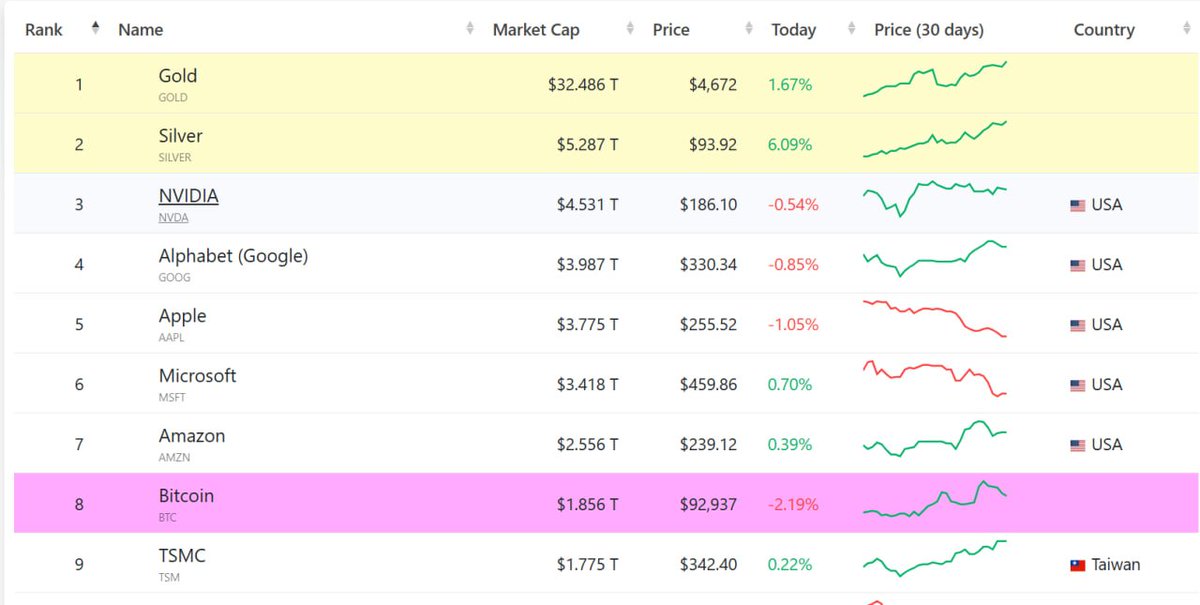Open the Silver asset page
1200x605 pixels.
(180, 136)
